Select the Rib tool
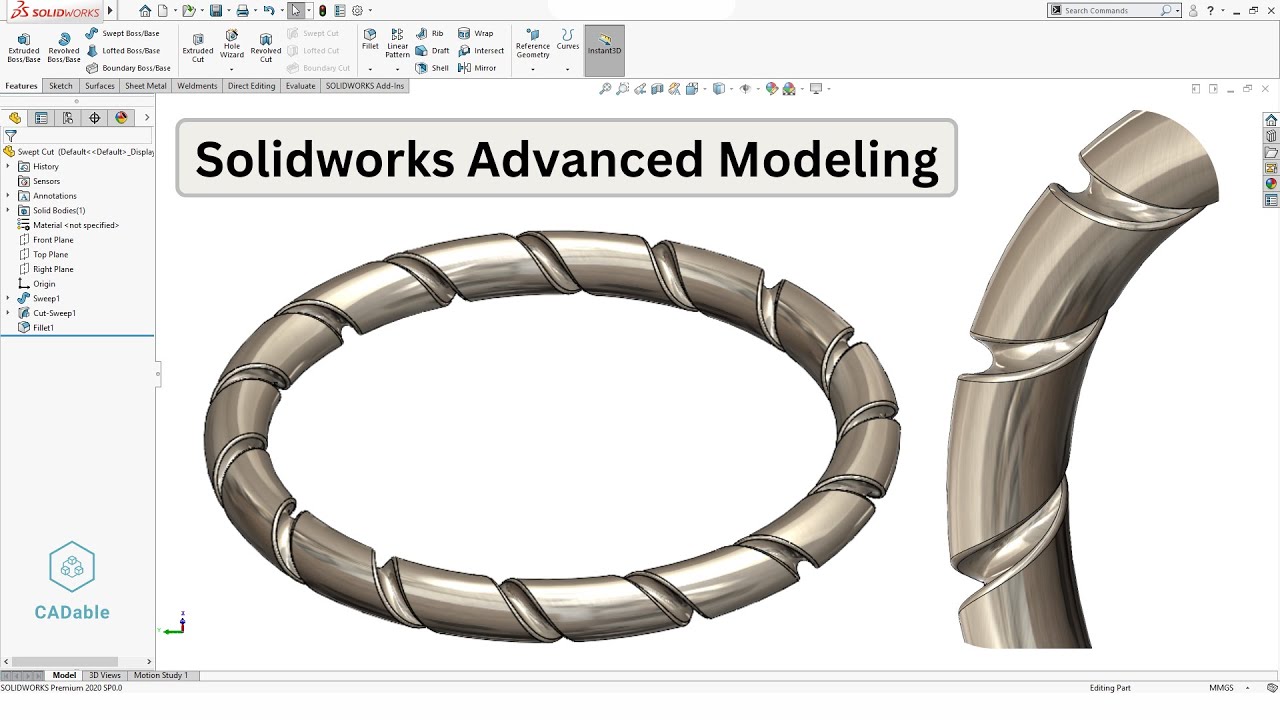Viewport: 1280px width, 720px height. pos(429,33)
